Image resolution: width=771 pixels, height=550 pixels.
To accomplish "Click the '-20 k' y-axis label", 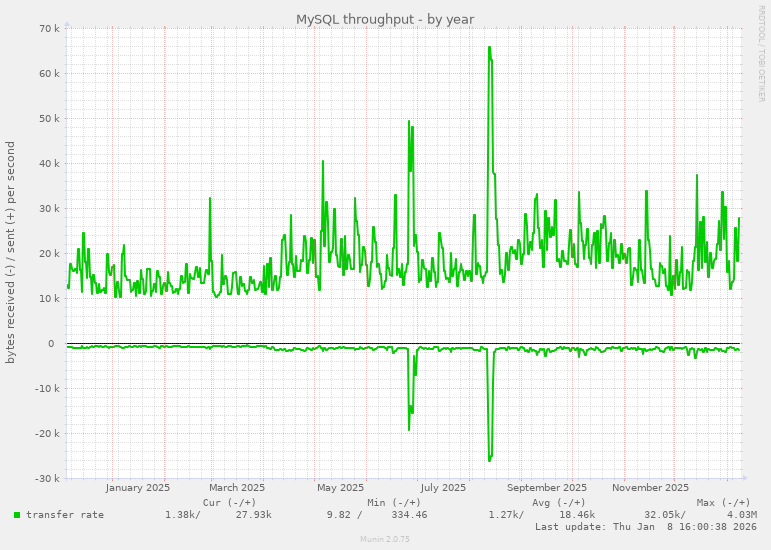I will coord(48,434).
